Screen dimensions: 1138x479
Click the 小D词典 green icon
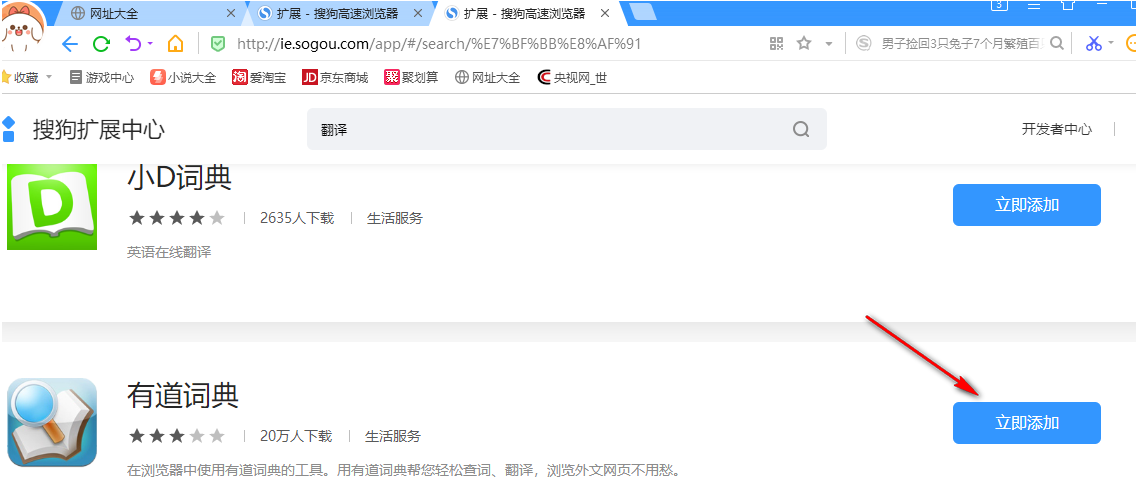click(x=52, y=206)
